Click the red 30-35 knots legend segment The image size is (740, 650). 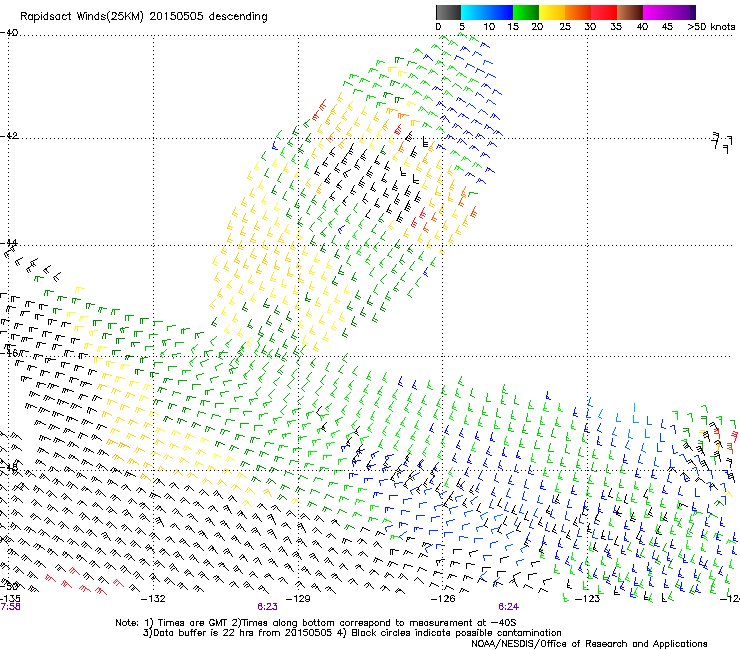[604, 12]
